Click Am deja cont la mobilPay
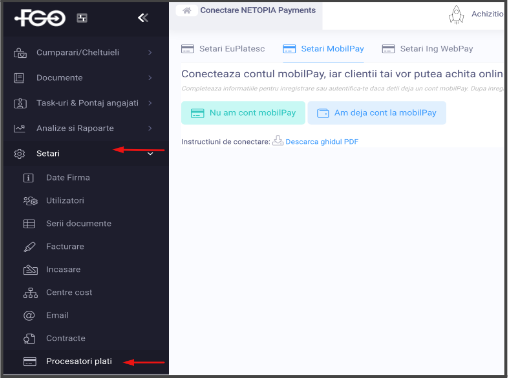The height and width of the screenshot is (378, 508). (377, 113)
